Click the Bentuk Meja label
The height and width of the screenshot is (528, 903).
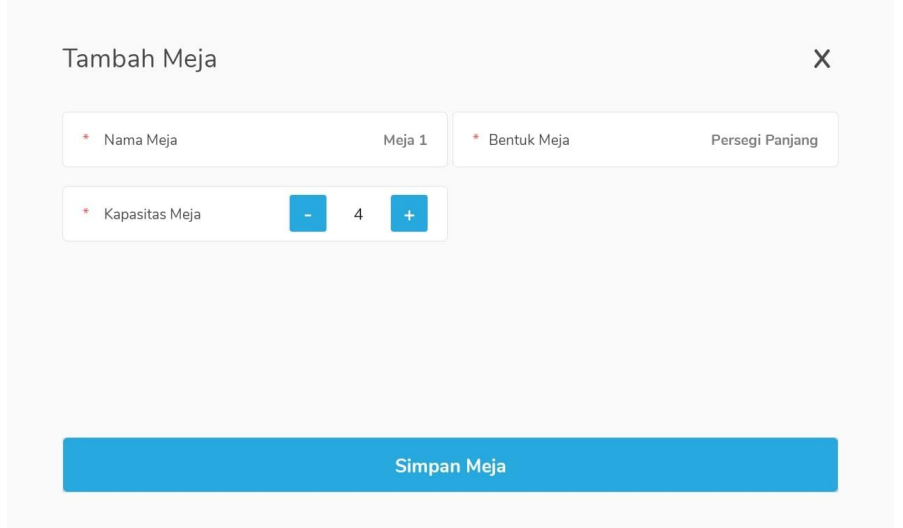tap(529, 140)
